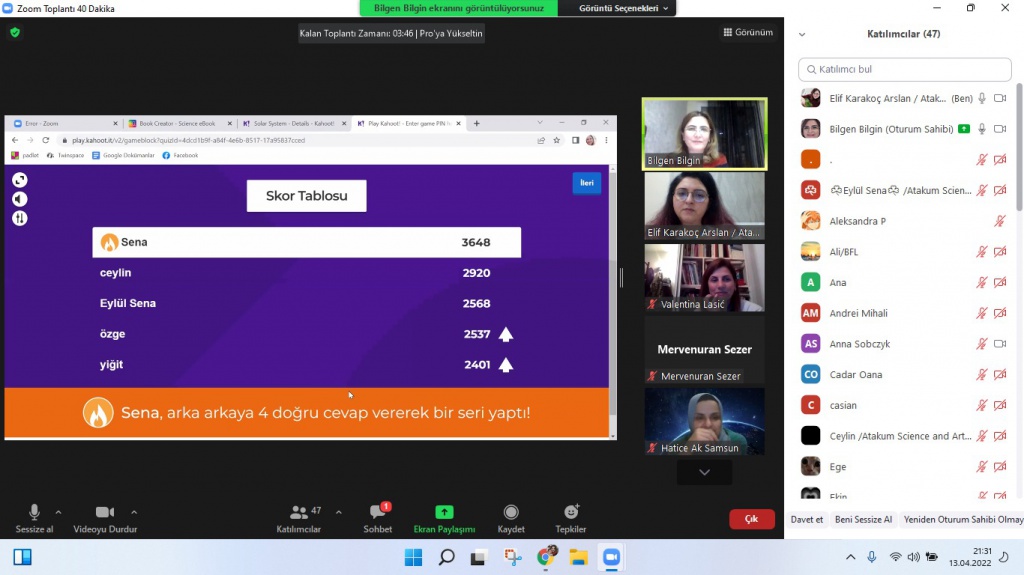Expand arrow next to Katılımcılar
Image resolution: width=1024 pixels, height=575 pixels.
(x=338, y=512)
